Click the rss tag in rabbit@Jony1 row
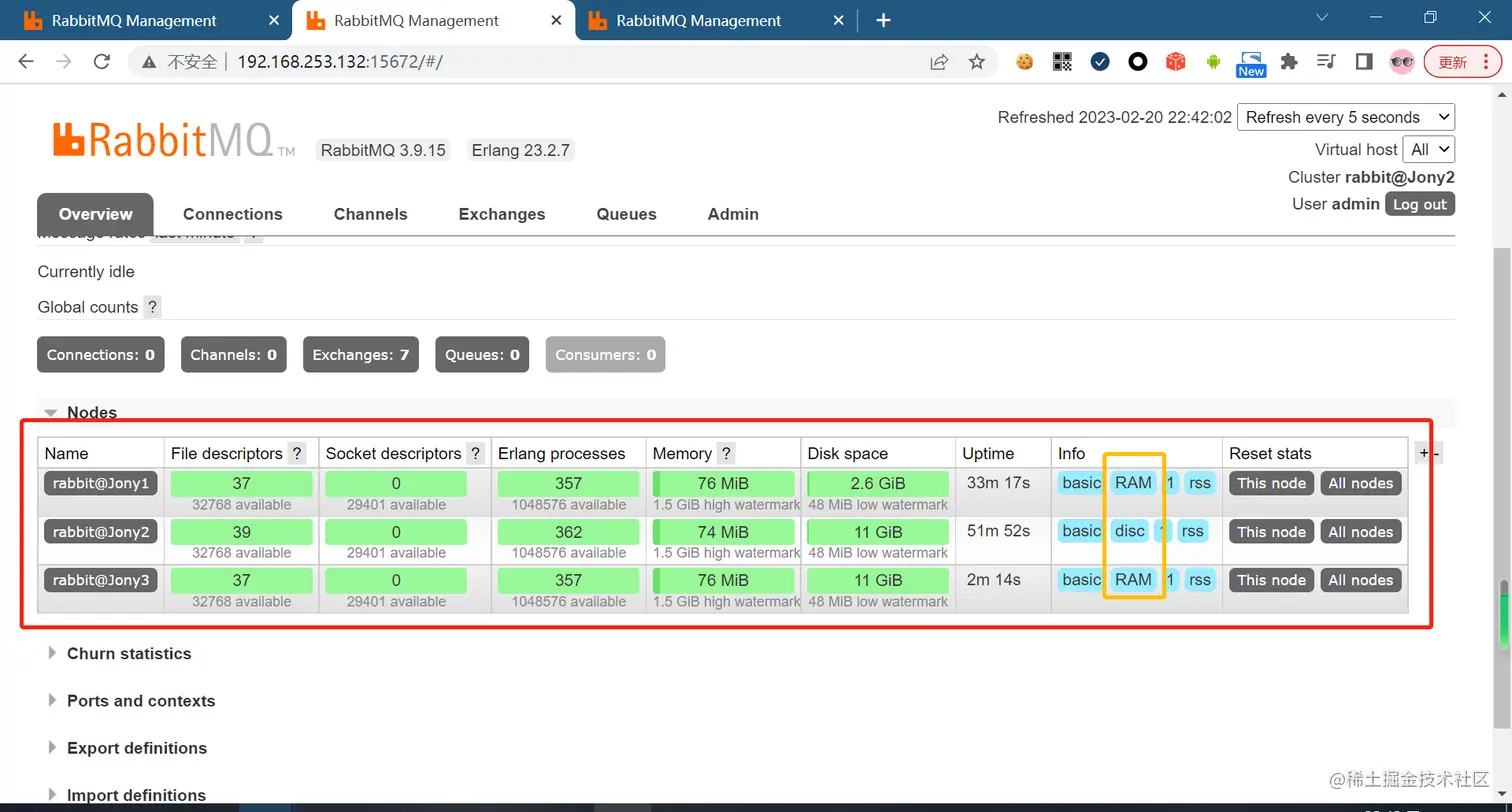1512x812 pixels. coord(1200,483)
